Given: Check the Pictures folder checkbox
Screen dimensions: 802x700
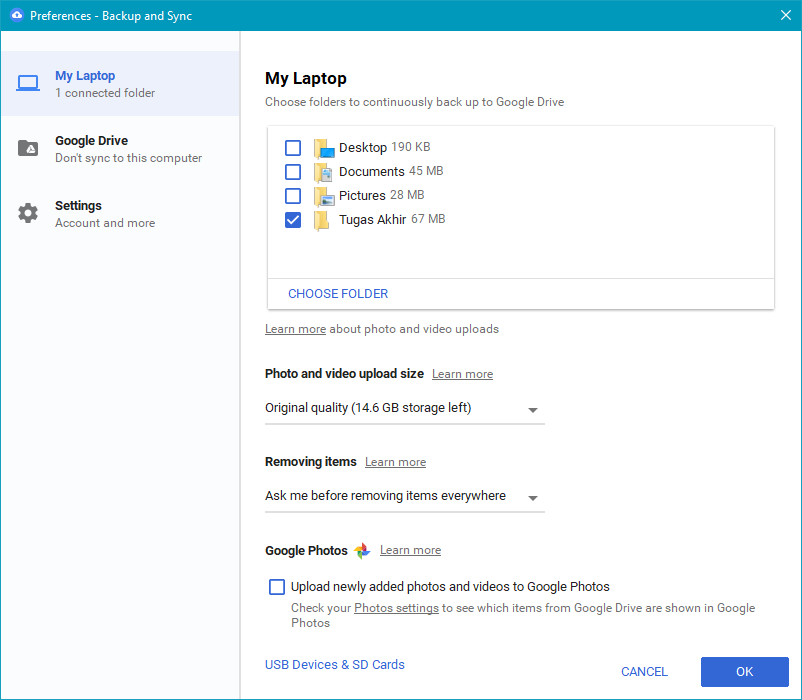Looking at the screenshot, I should click(293, 196).
